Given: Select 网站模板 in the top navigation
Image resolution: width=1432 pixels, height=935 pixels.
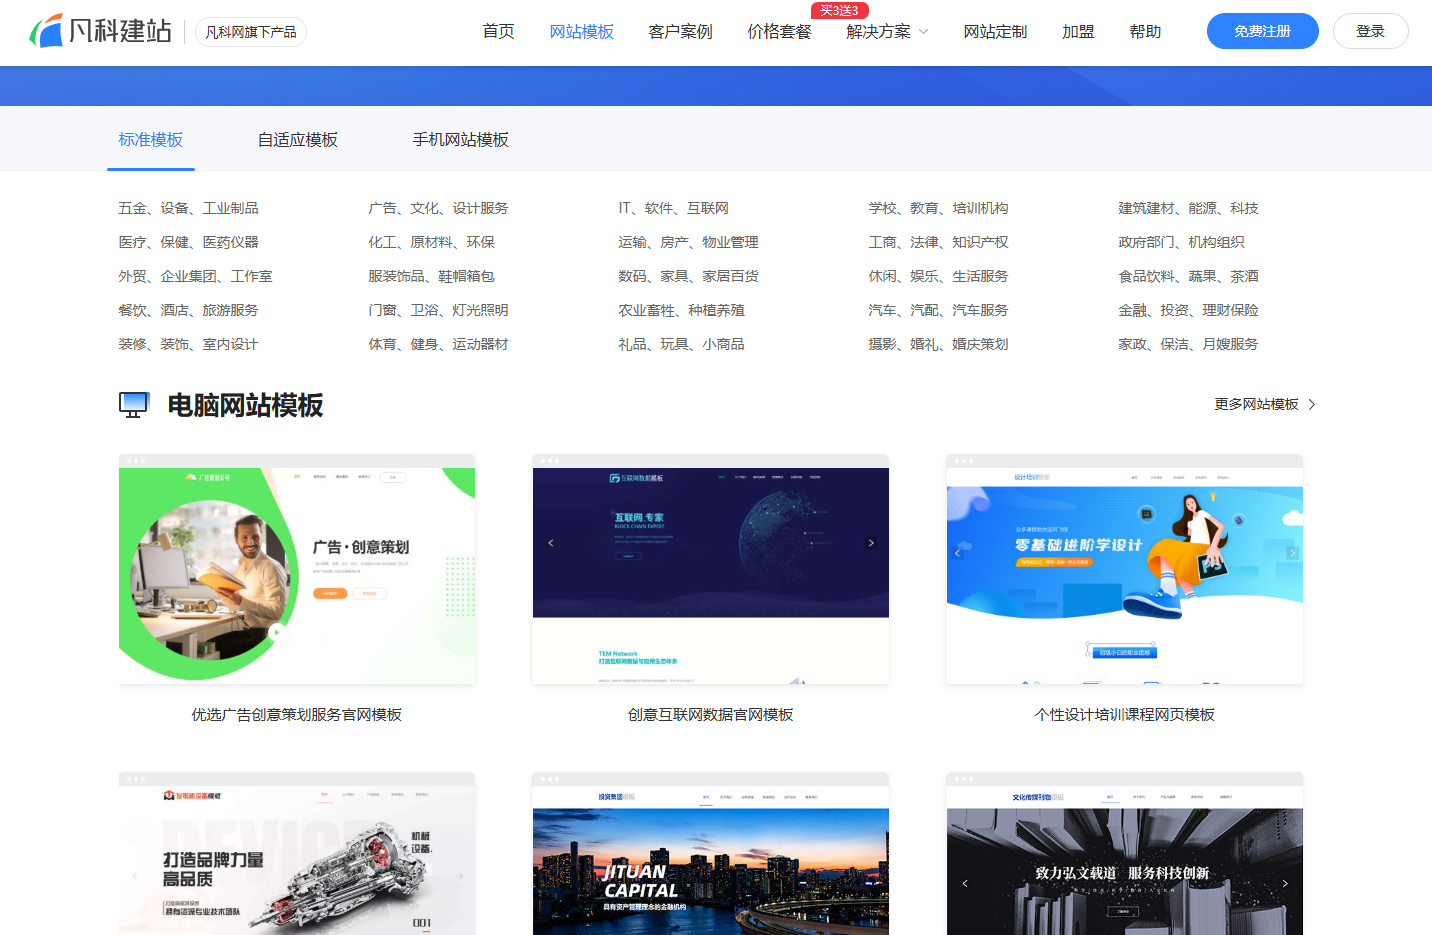Looking at the screenshot, I should (582, 32).
